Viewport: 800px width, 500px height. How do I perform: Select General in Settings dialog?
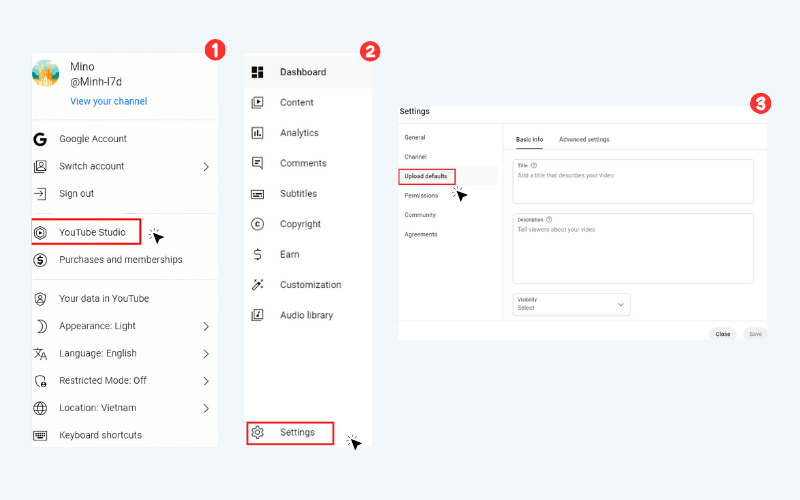click(415, 137)
